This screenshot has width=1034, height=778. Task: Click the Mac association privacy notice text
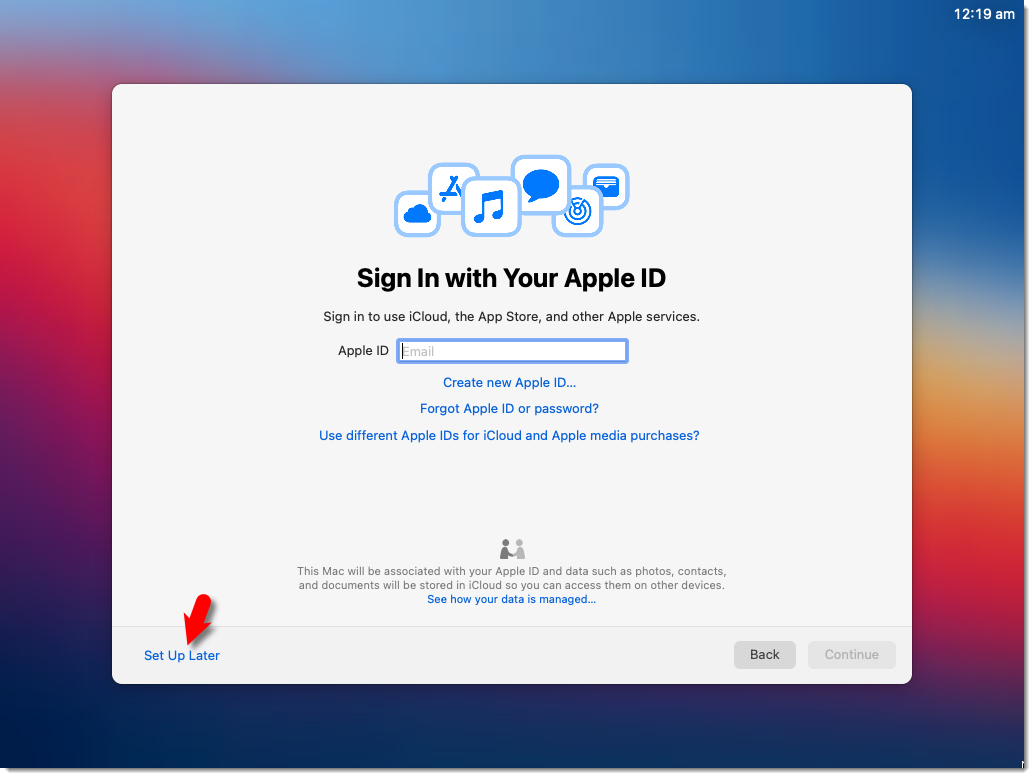pyautogui.click(x=512, y=578)
